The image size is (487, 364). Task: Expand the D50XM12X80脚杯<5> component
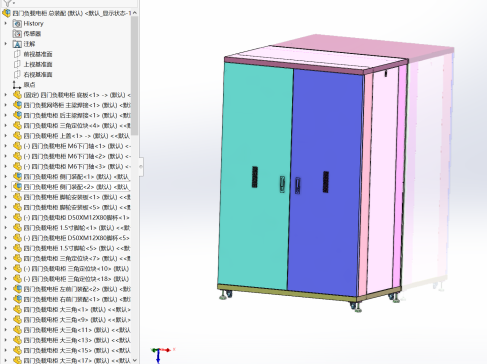(x=5, y=238)
